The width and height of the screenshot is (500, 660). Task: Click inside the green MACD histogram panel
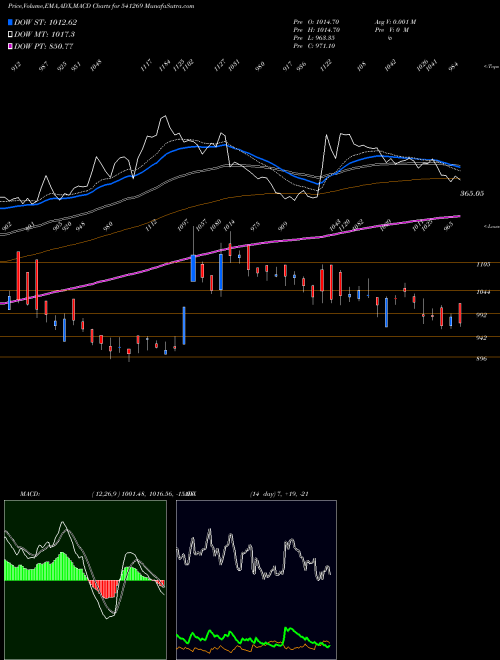click(85, 580)
